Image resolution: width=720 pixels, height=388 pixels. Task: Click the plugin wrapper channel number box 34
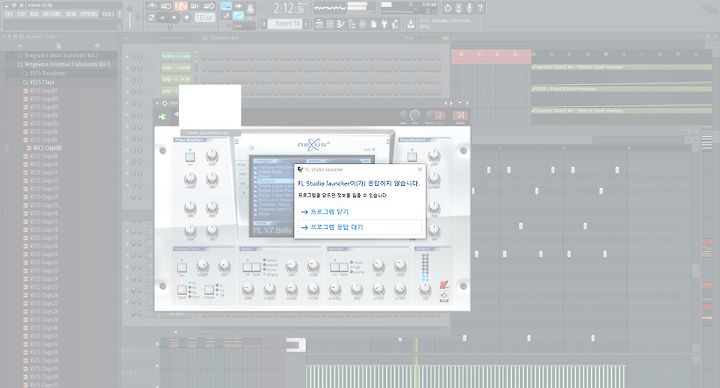click(460, 115)
